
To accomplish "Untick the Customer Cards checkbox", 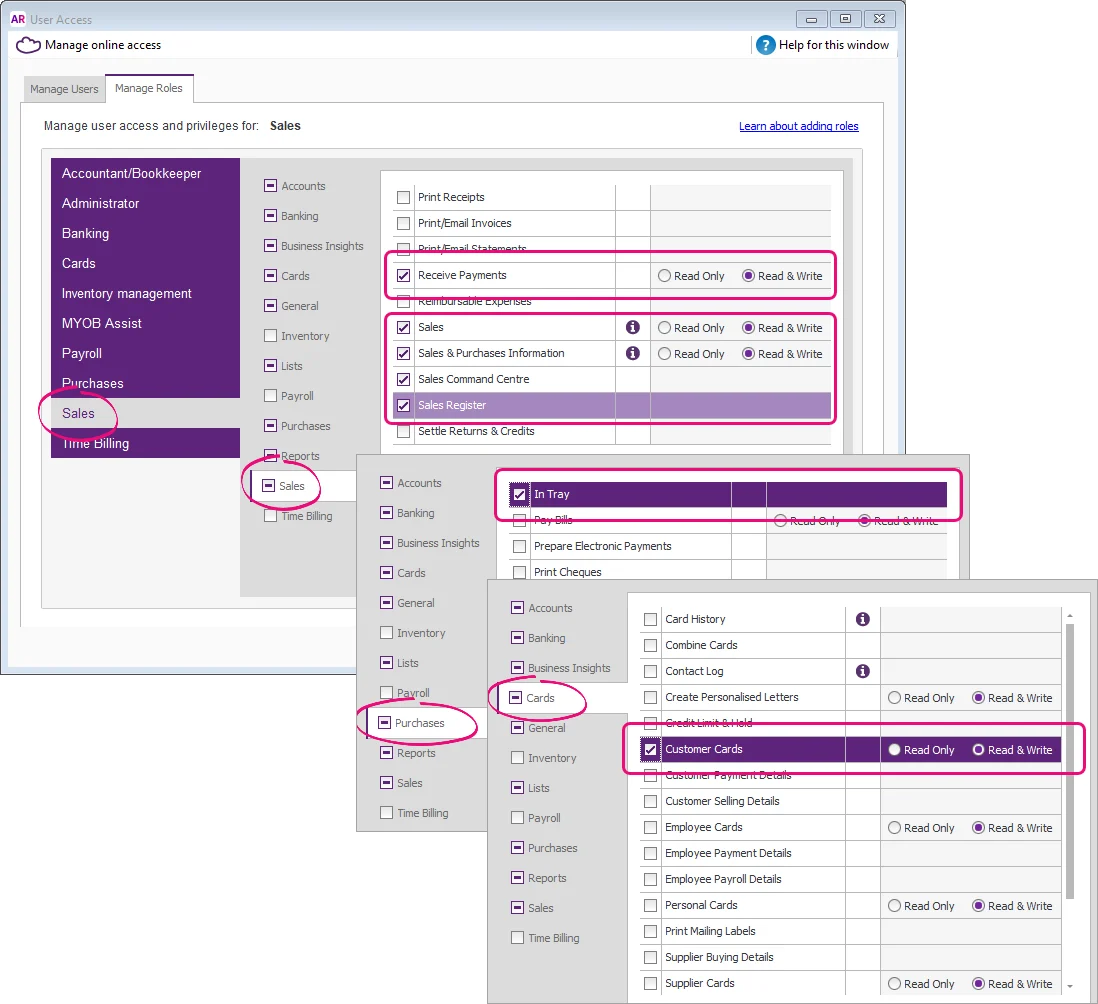I will click(x=651, y=749).
